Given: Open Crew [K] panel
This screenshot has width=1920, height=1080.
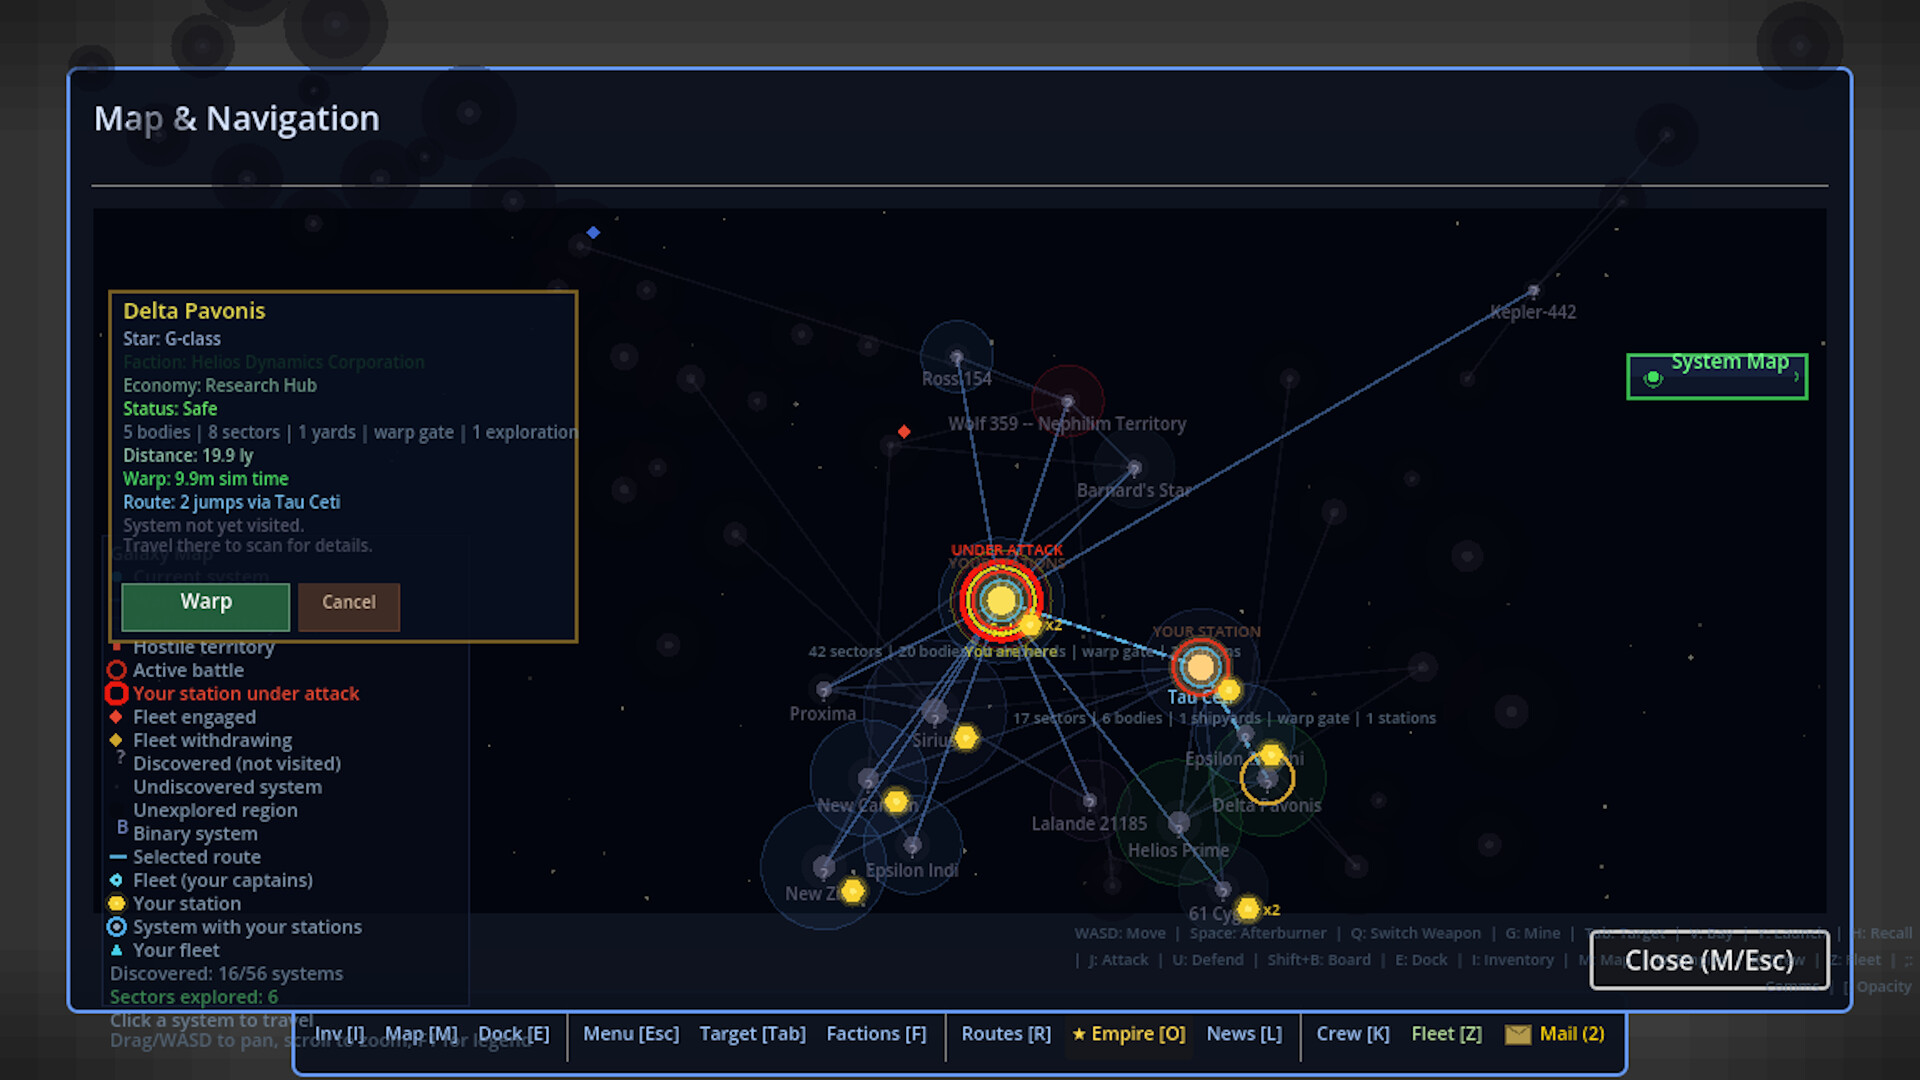Looking at the screenshot, I should click(1353, 1034).
